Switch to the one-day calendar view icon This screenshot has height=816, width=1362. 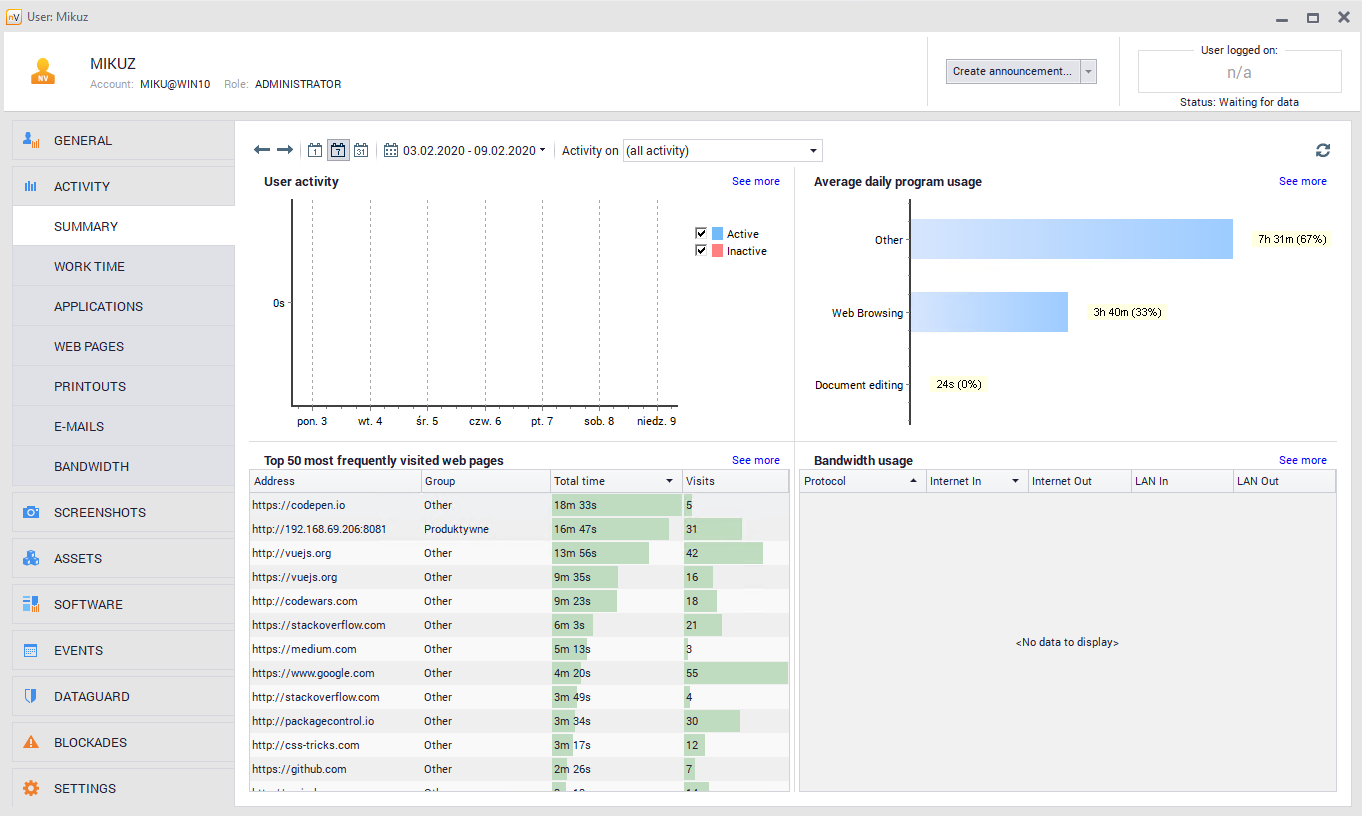coord(315,151)
